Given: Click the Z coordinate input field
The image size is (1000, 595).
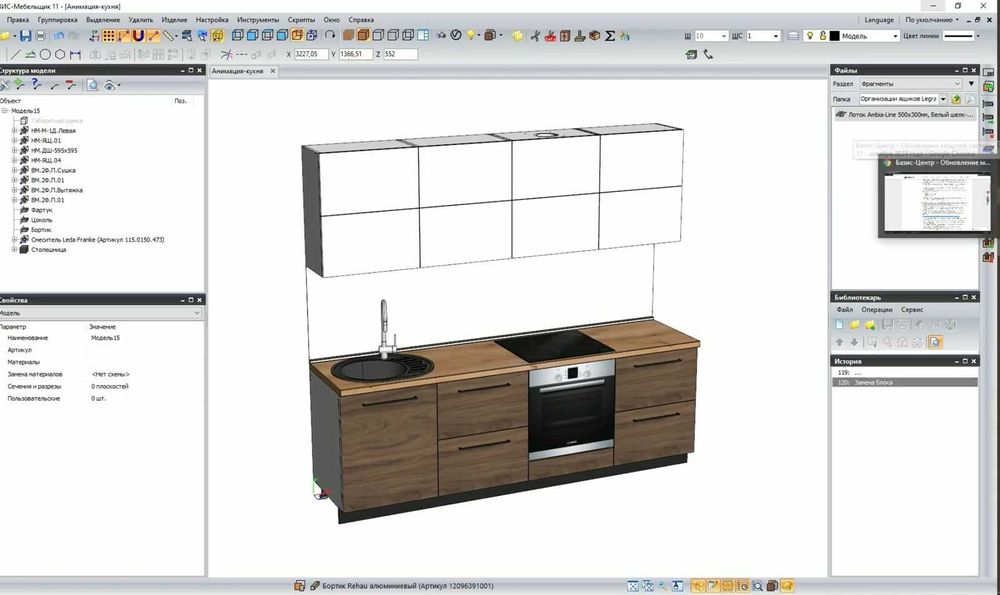Looking at the screenshot, I should coord(400,55).
